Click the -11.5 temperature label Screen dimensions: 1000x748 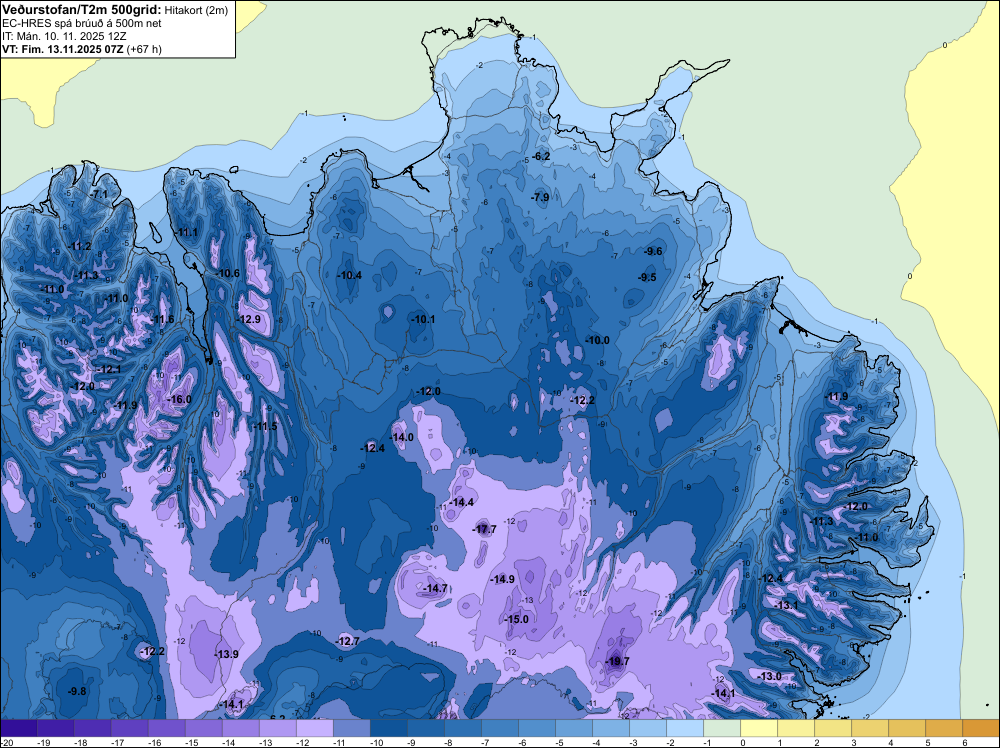click(x=265, y=426)
